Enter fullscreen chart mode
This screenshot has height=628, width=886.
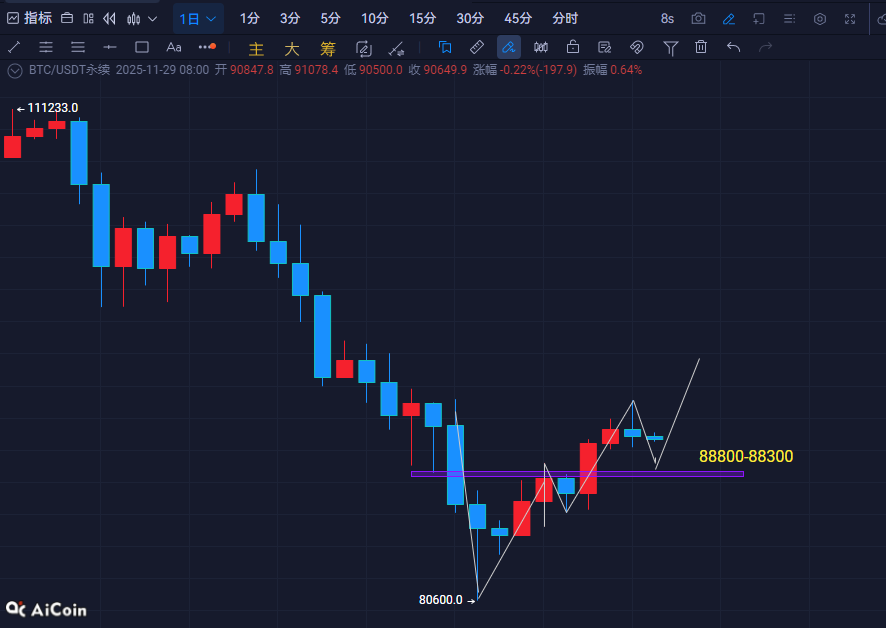(x=850, y=18)
